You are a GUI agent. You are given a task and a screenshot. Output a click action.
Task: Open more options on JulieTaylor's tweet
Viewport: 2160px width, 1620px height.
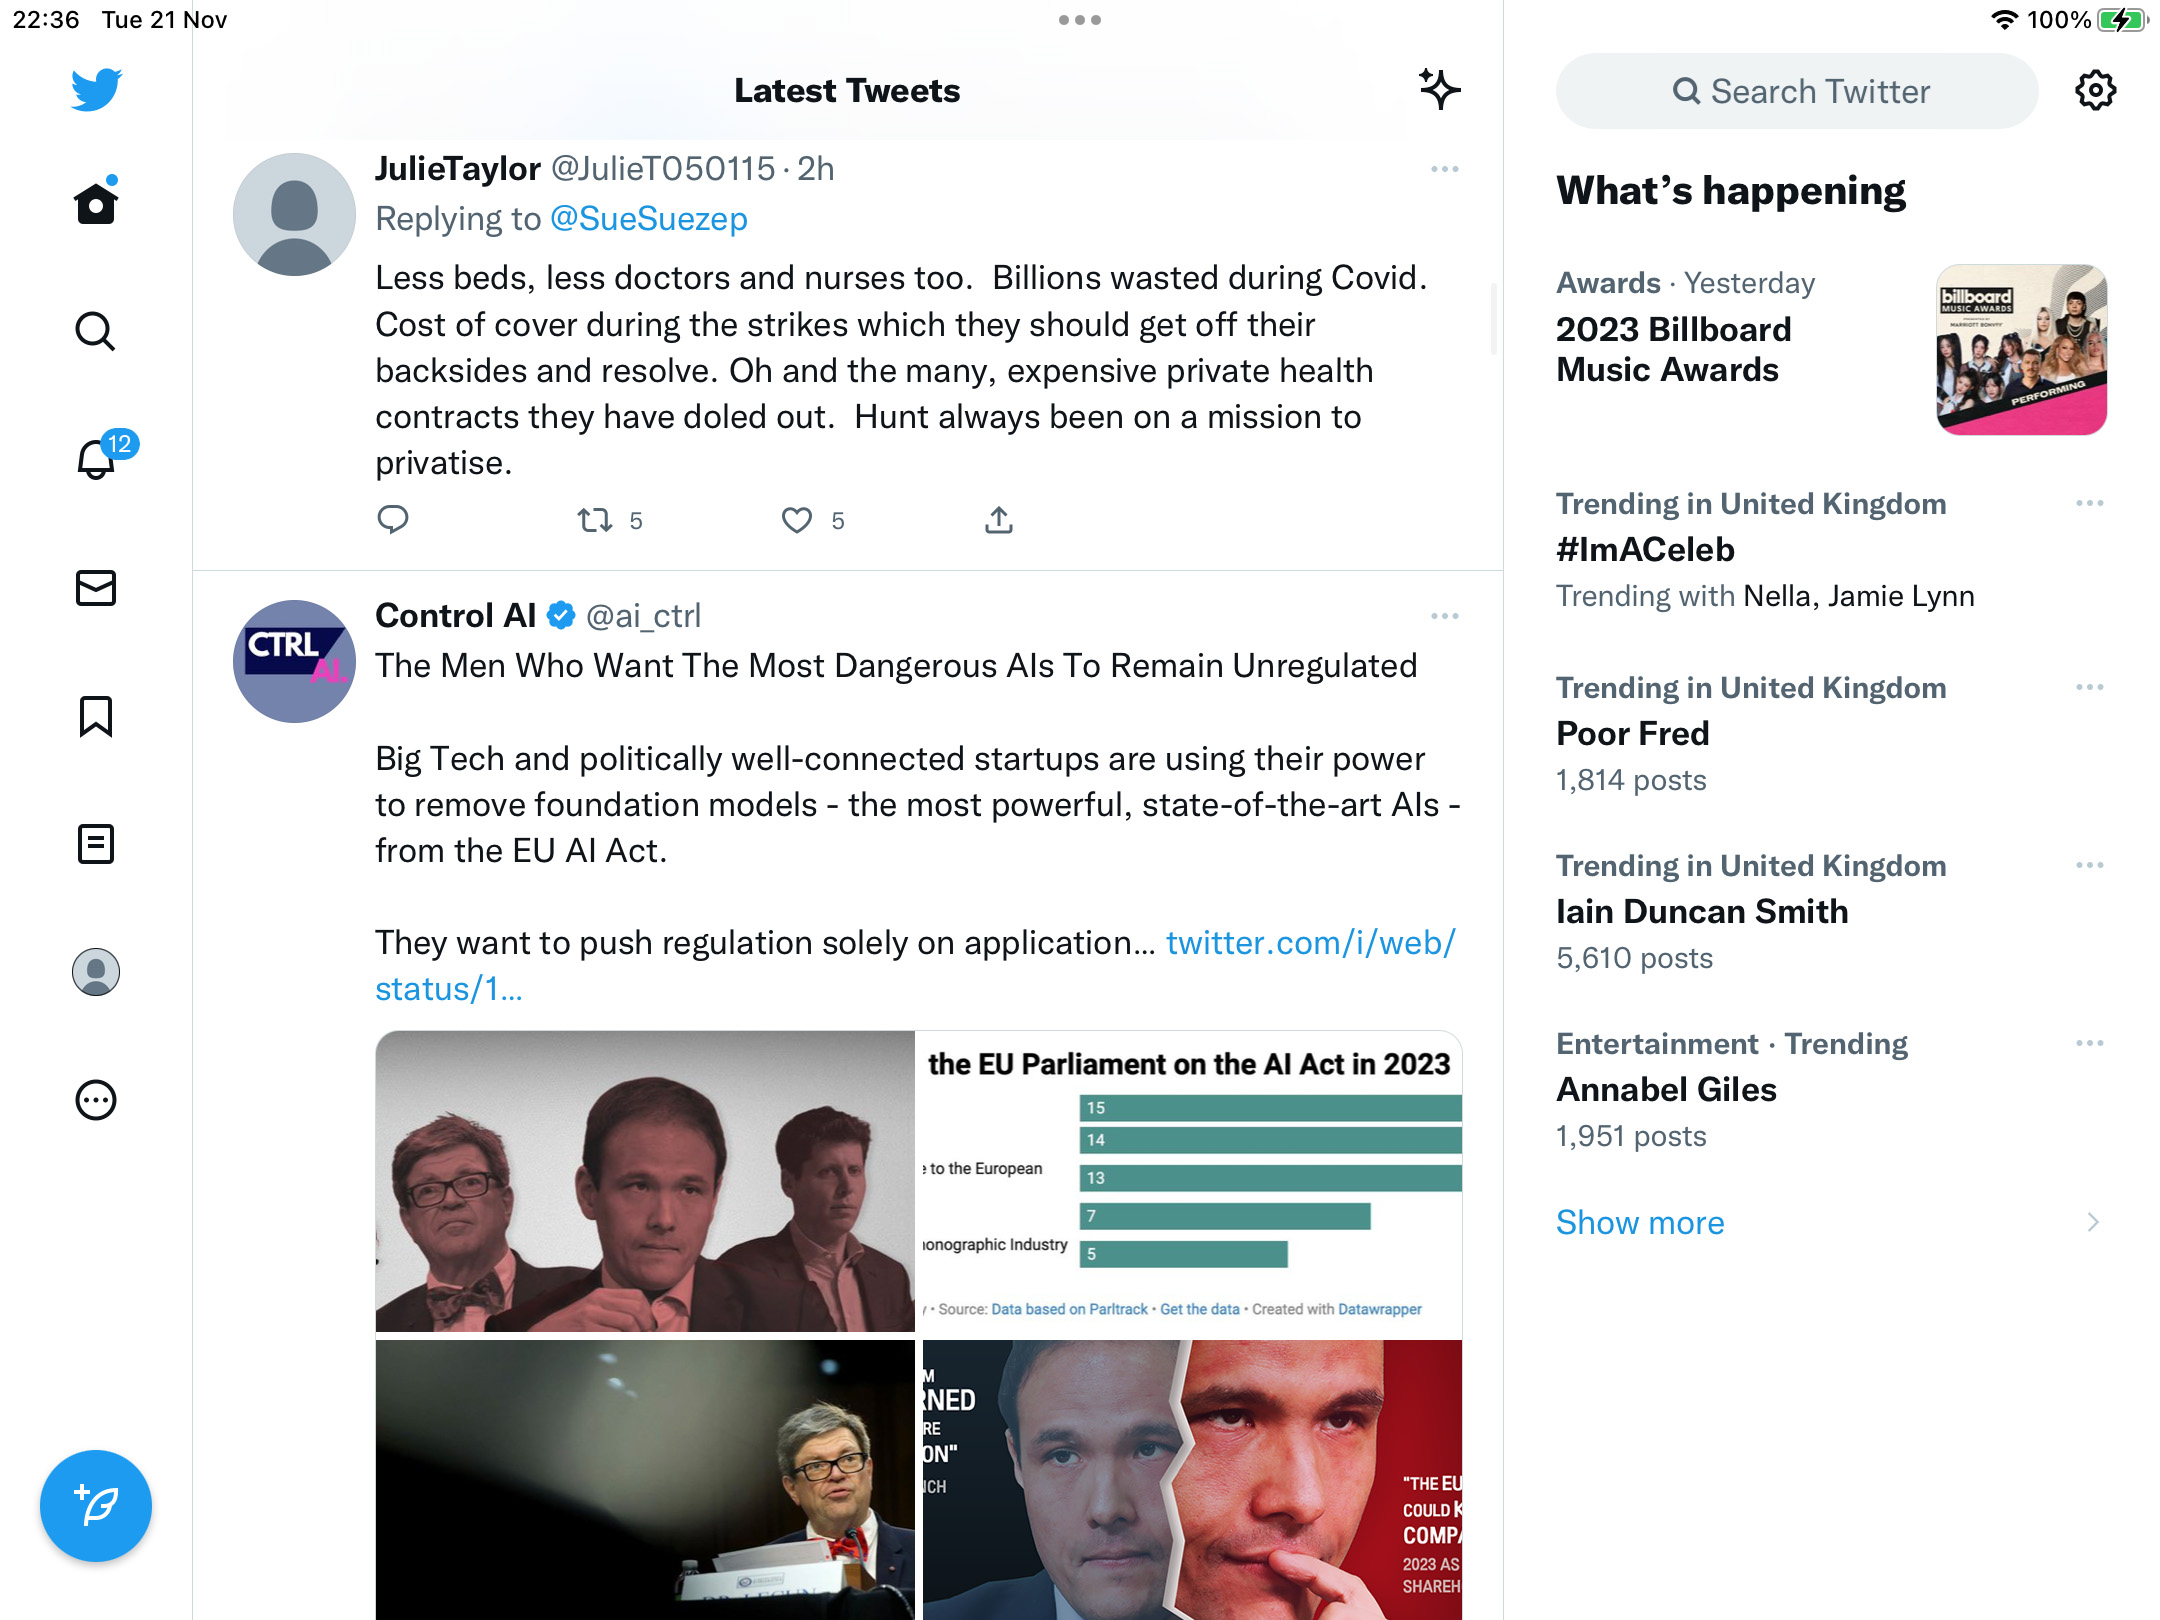(1444, 169)
